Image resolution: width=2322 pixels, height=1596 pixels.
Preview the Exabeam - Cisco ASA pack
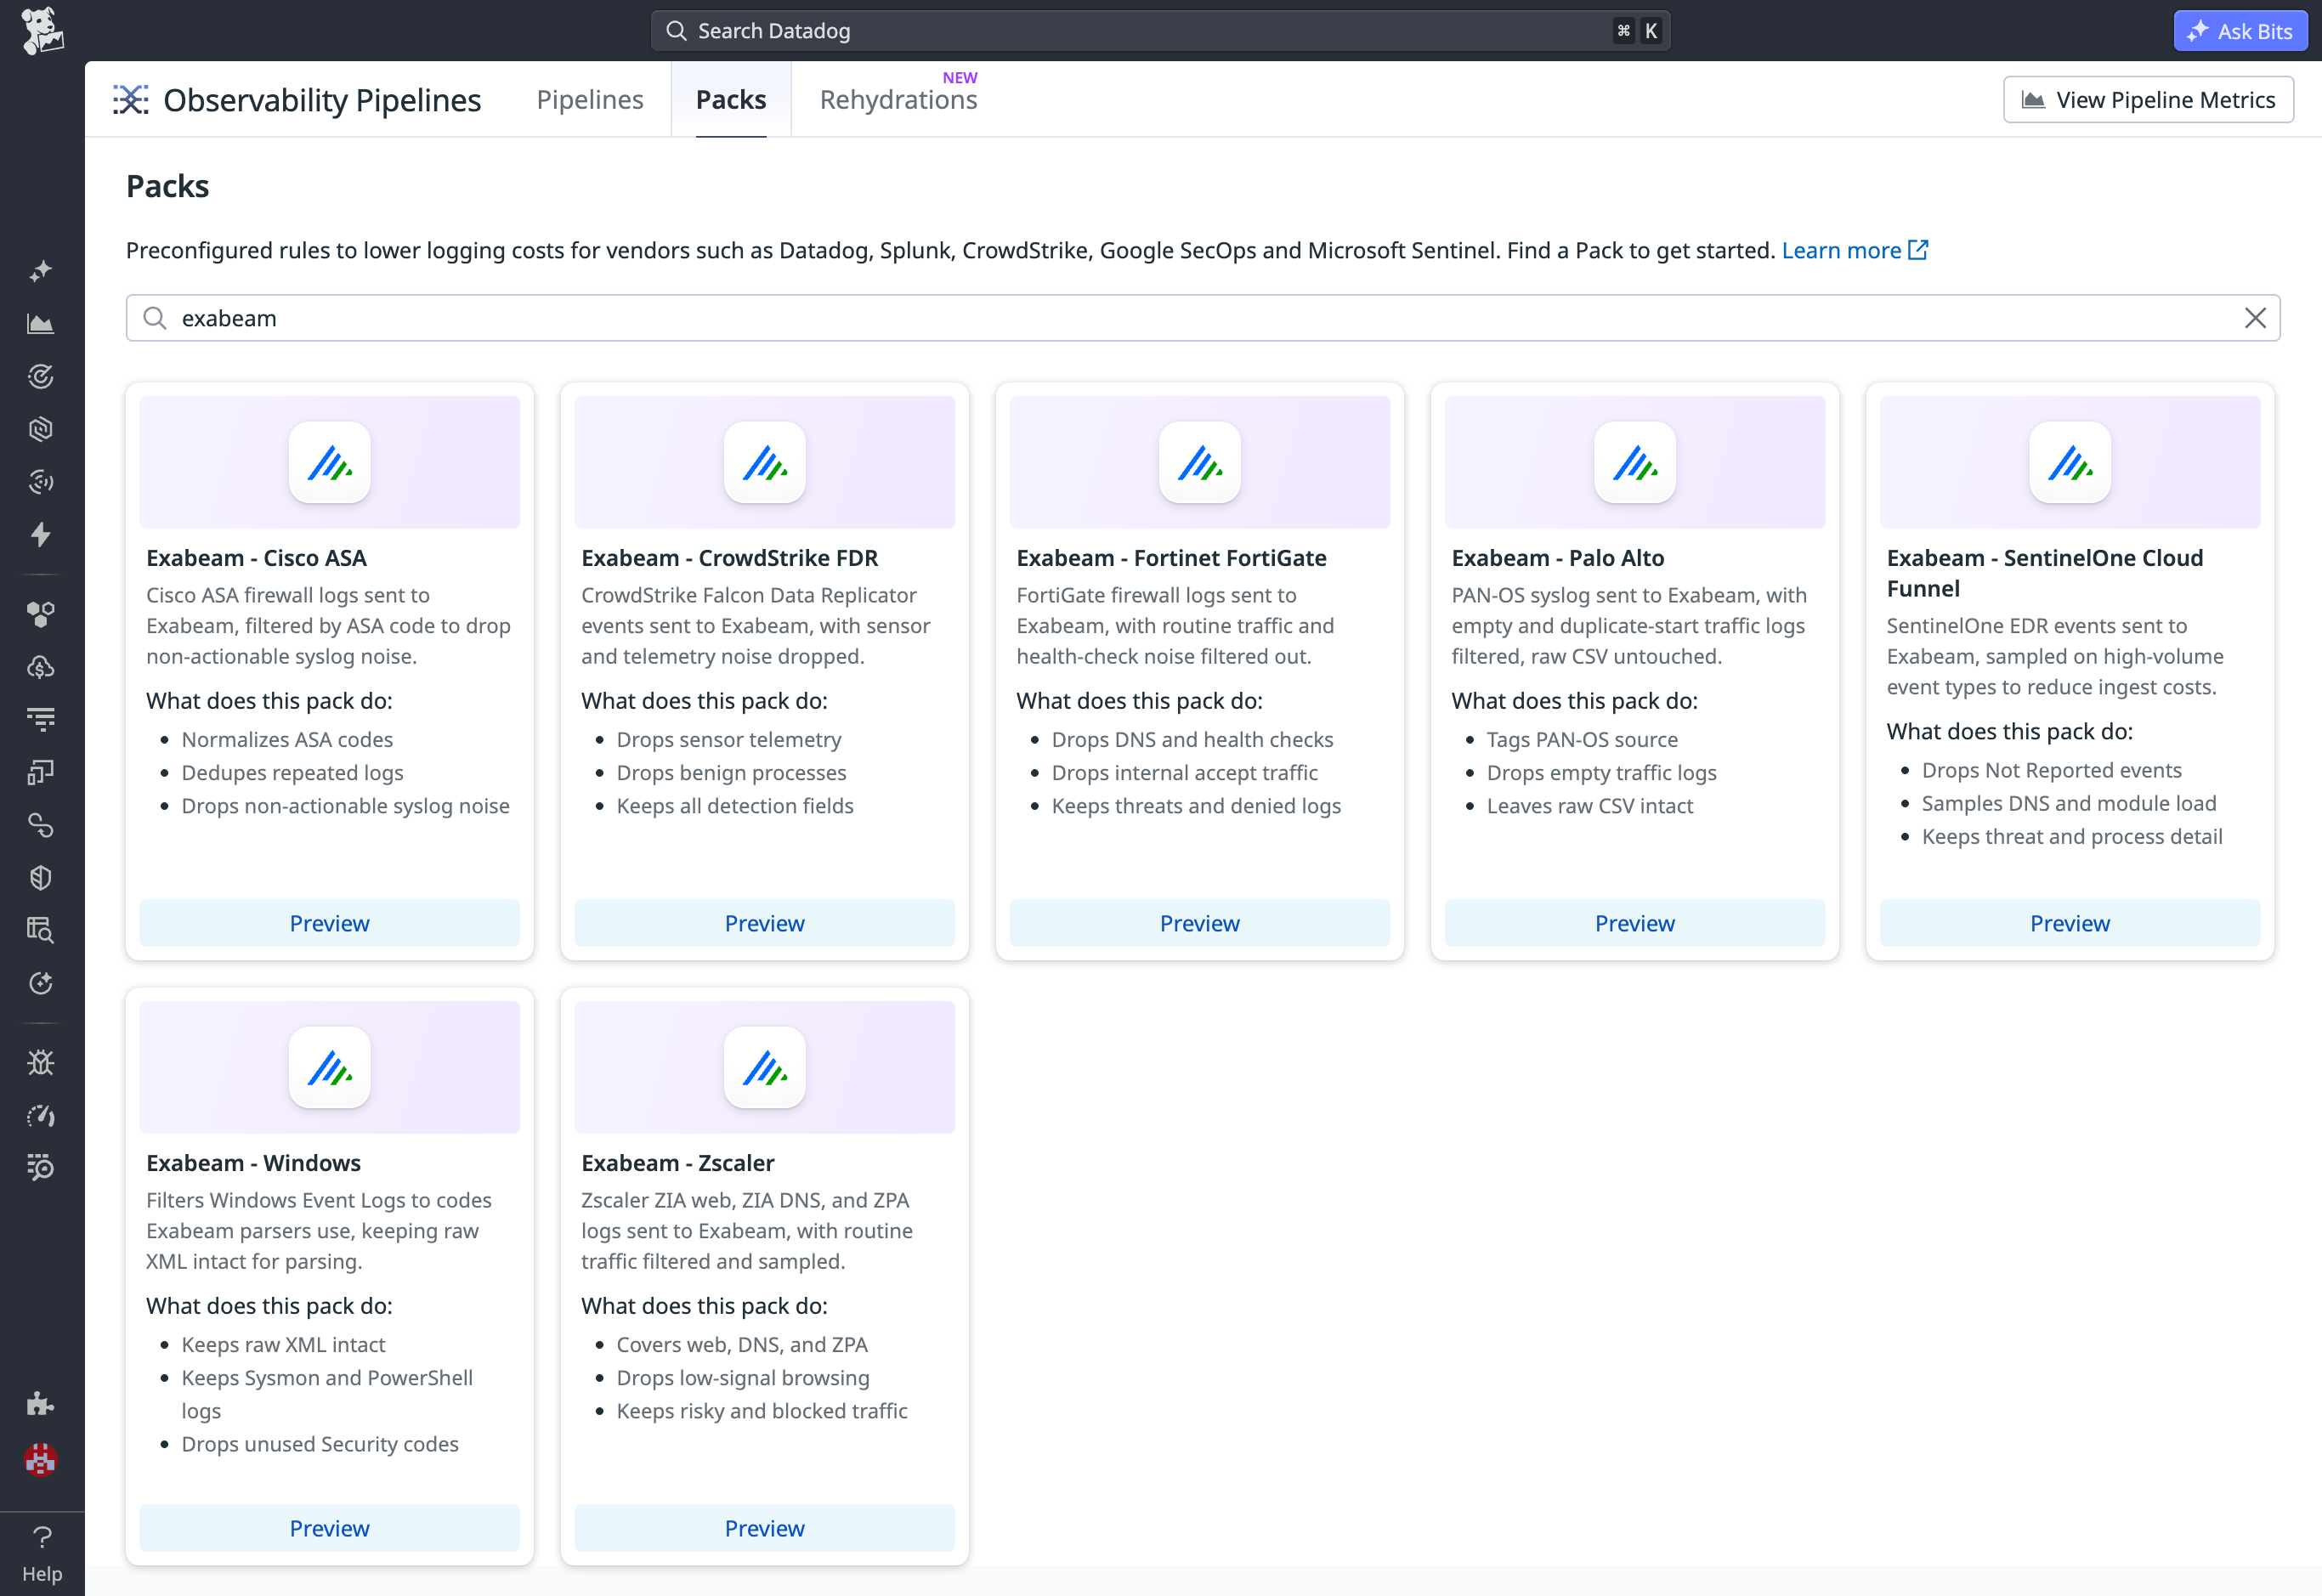click(329, 923)
